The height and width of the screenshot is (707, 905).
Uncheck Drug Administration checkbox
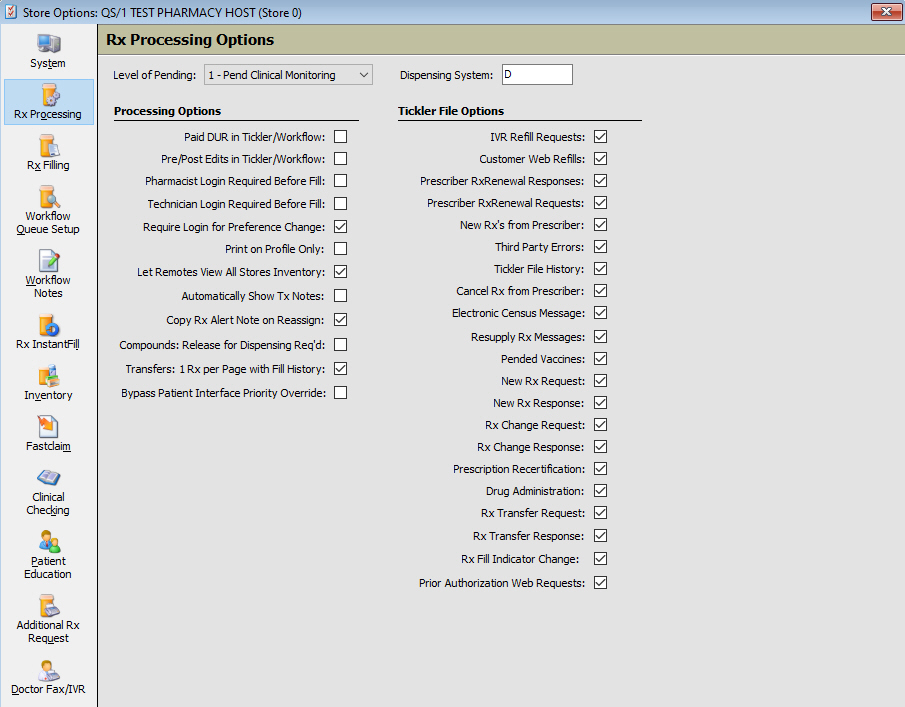pos(600,491)
